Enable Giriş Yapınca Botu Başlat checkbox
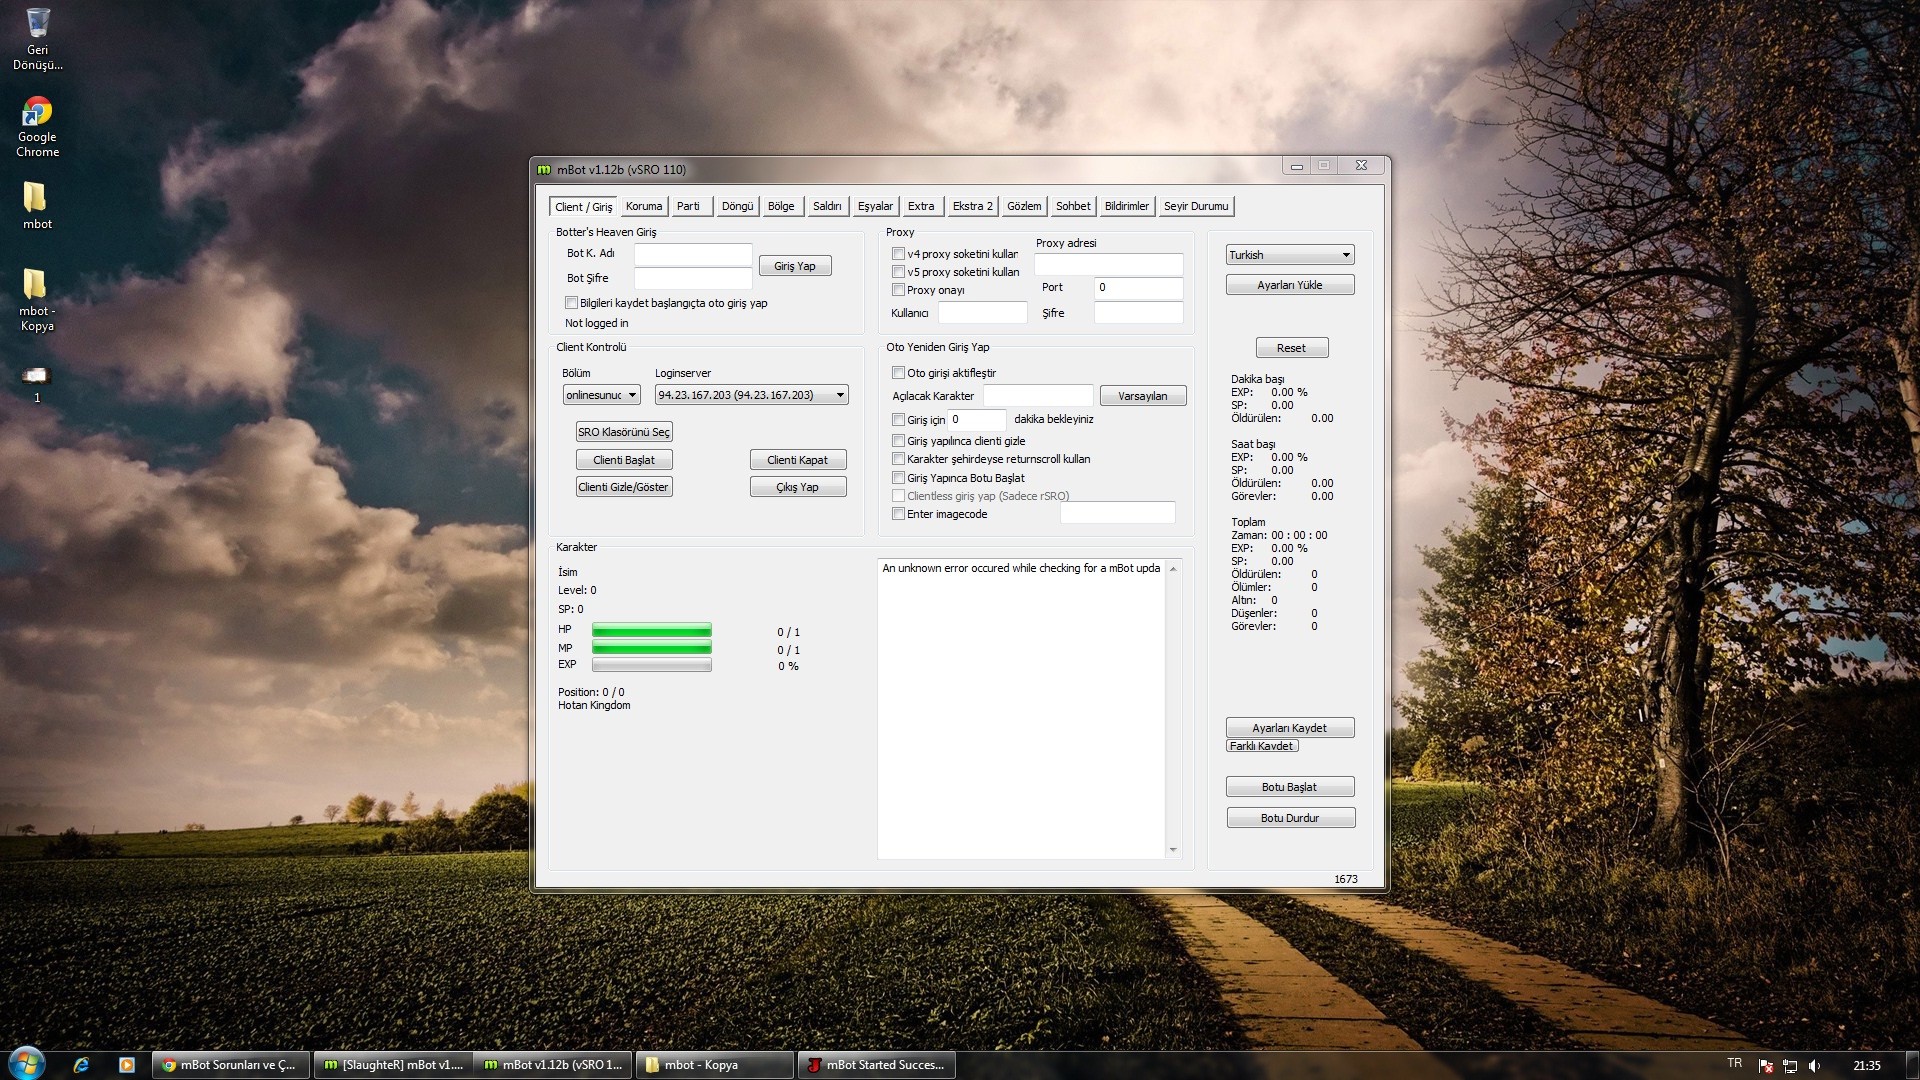The width and height of the screenshot is (1920, 1080). click(898, 478)
